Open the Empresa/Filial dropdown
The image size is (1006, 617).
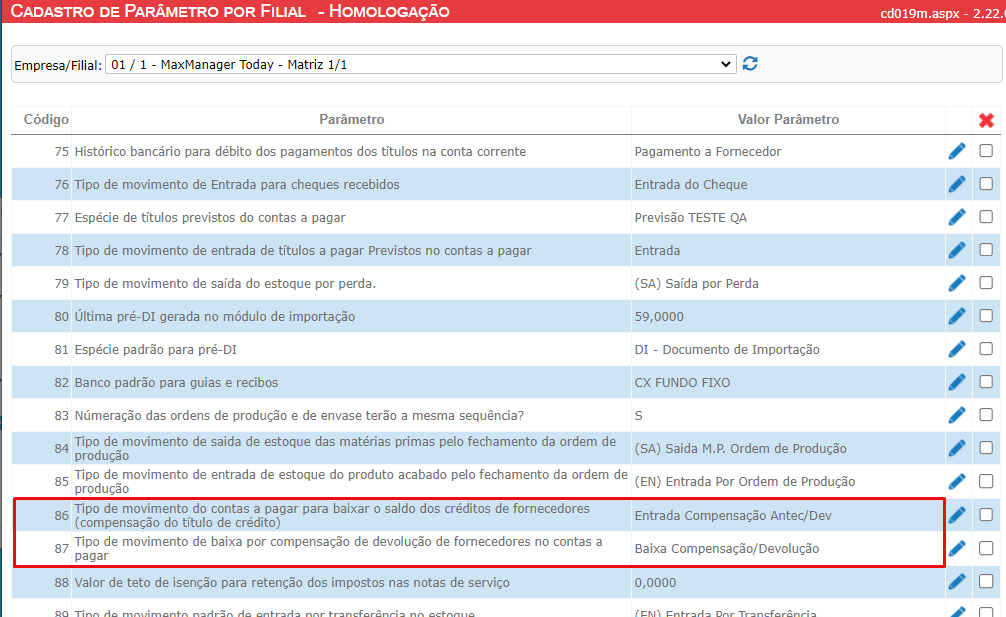point(420,64)
